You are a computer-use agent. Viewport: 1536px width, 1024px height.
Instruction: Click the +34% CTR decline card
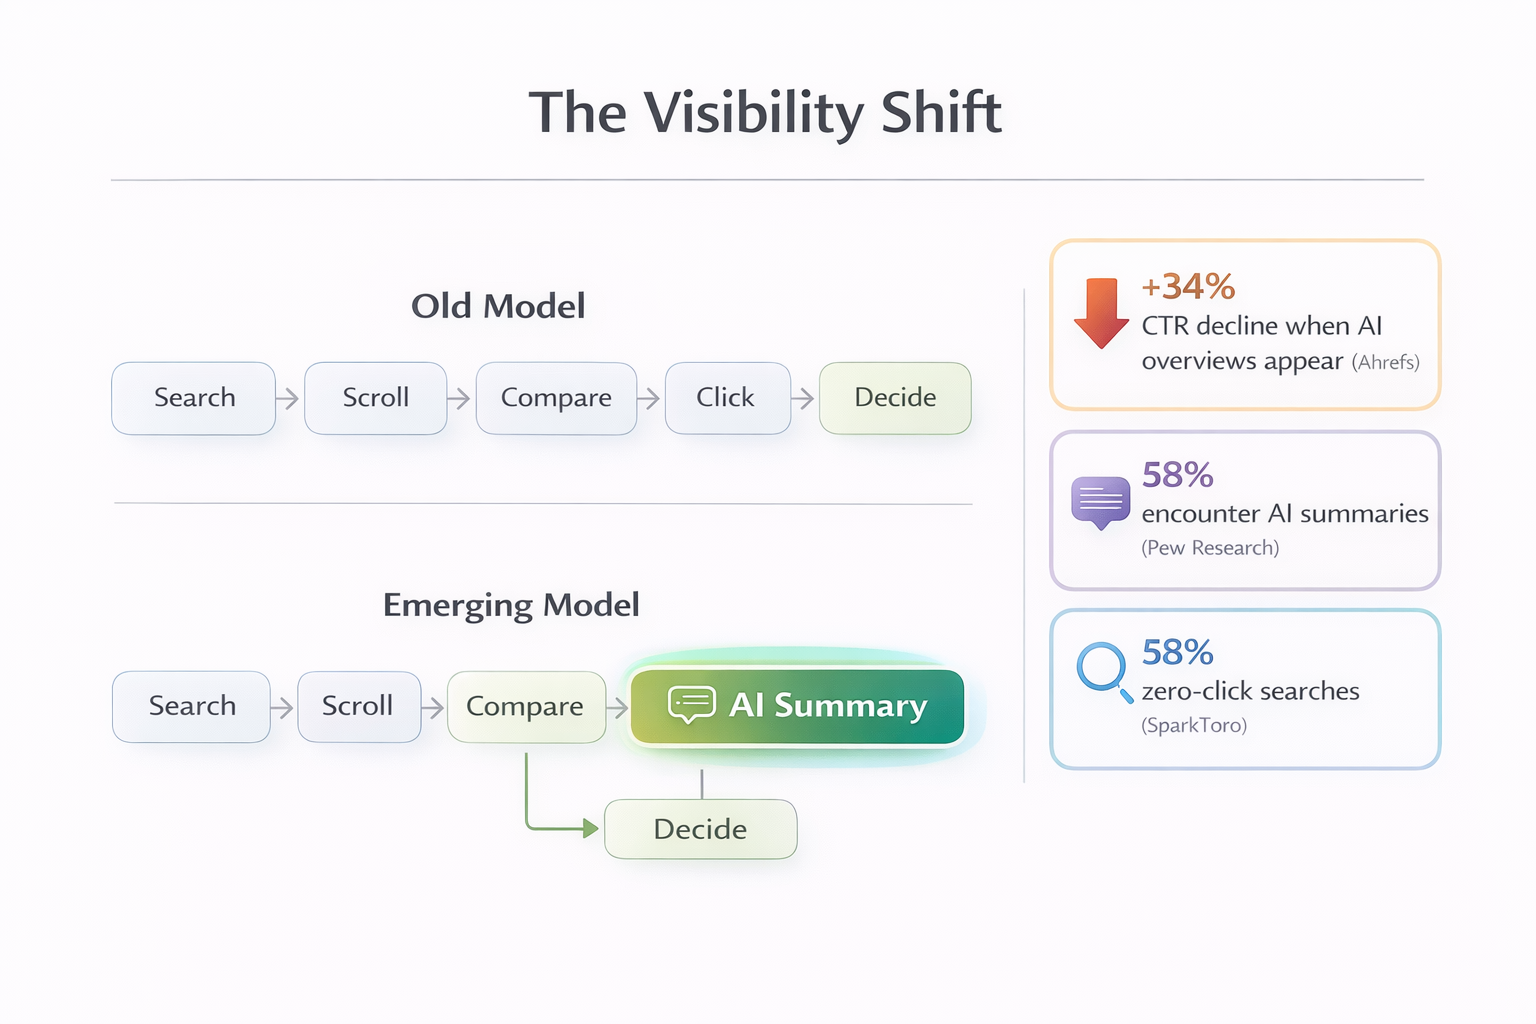click(1245, 325)
